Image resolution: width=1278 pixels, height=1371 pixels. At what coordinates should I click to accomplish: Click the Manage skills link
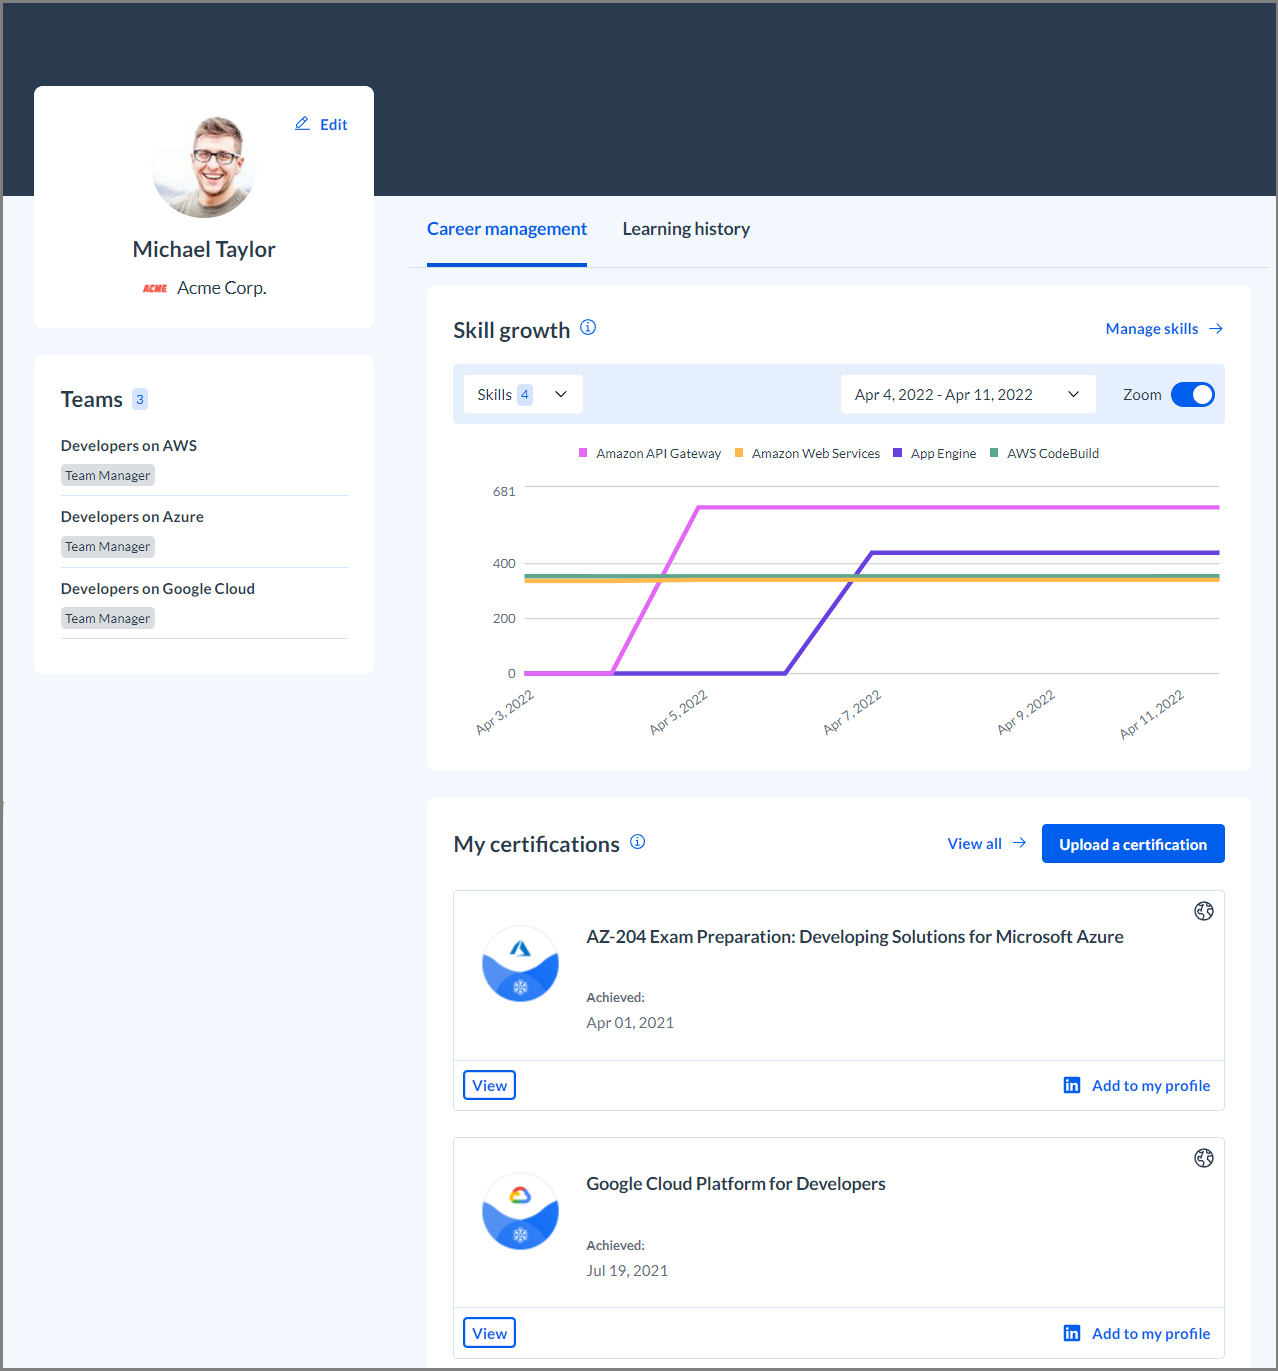1152,329
